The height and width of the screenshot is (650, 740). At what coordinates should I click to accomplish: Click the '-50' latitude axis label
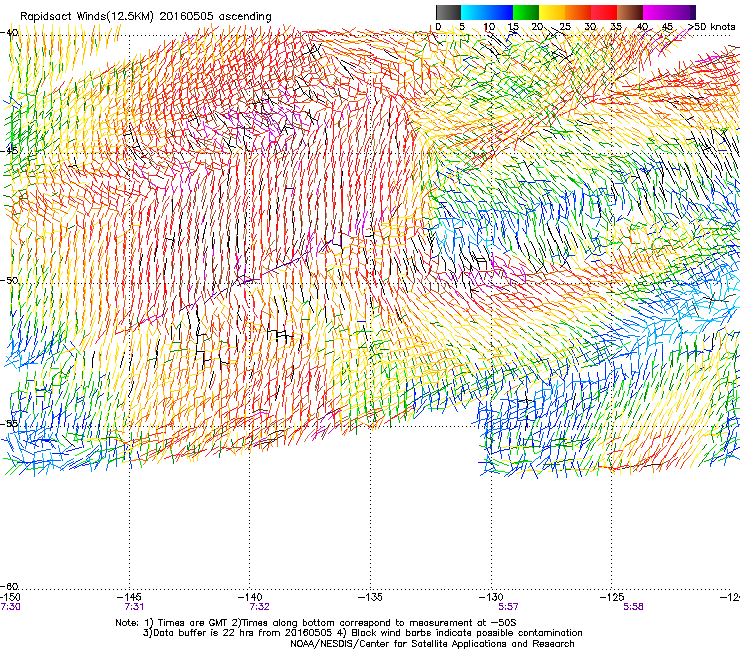[9, 280]
